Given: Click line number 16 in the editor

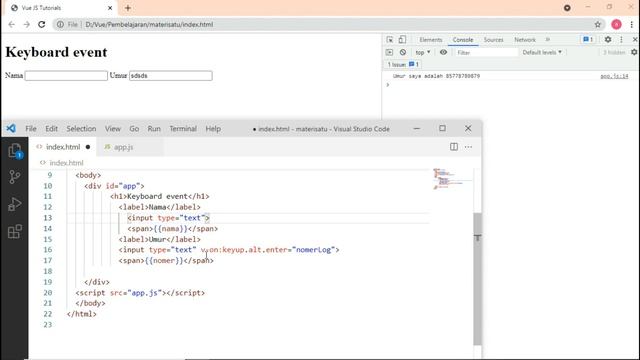Looking at the screenshot, I should (x=48, y=250).
